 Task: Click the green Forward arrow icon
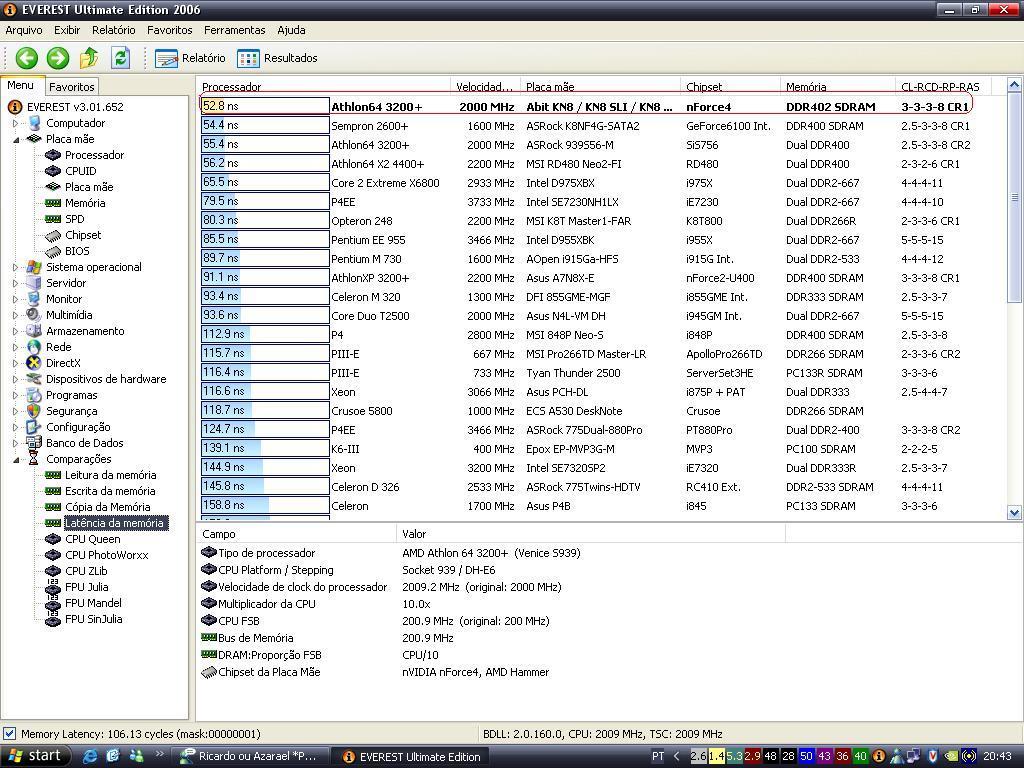[x=57, y=58]
